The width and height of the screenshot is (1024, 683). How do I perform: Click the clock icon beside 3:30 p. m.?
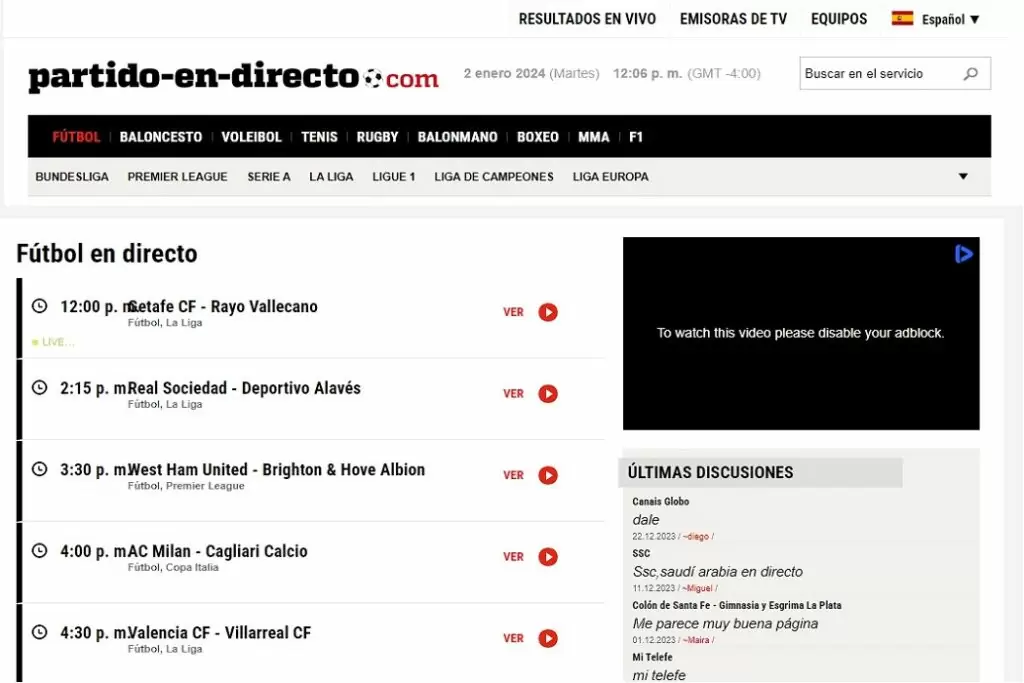[x=40, y=469]
